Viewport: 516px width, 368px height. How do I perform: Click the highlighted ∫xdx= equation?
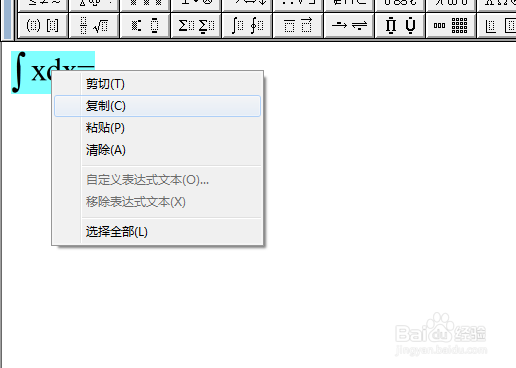tap(32, 72)
